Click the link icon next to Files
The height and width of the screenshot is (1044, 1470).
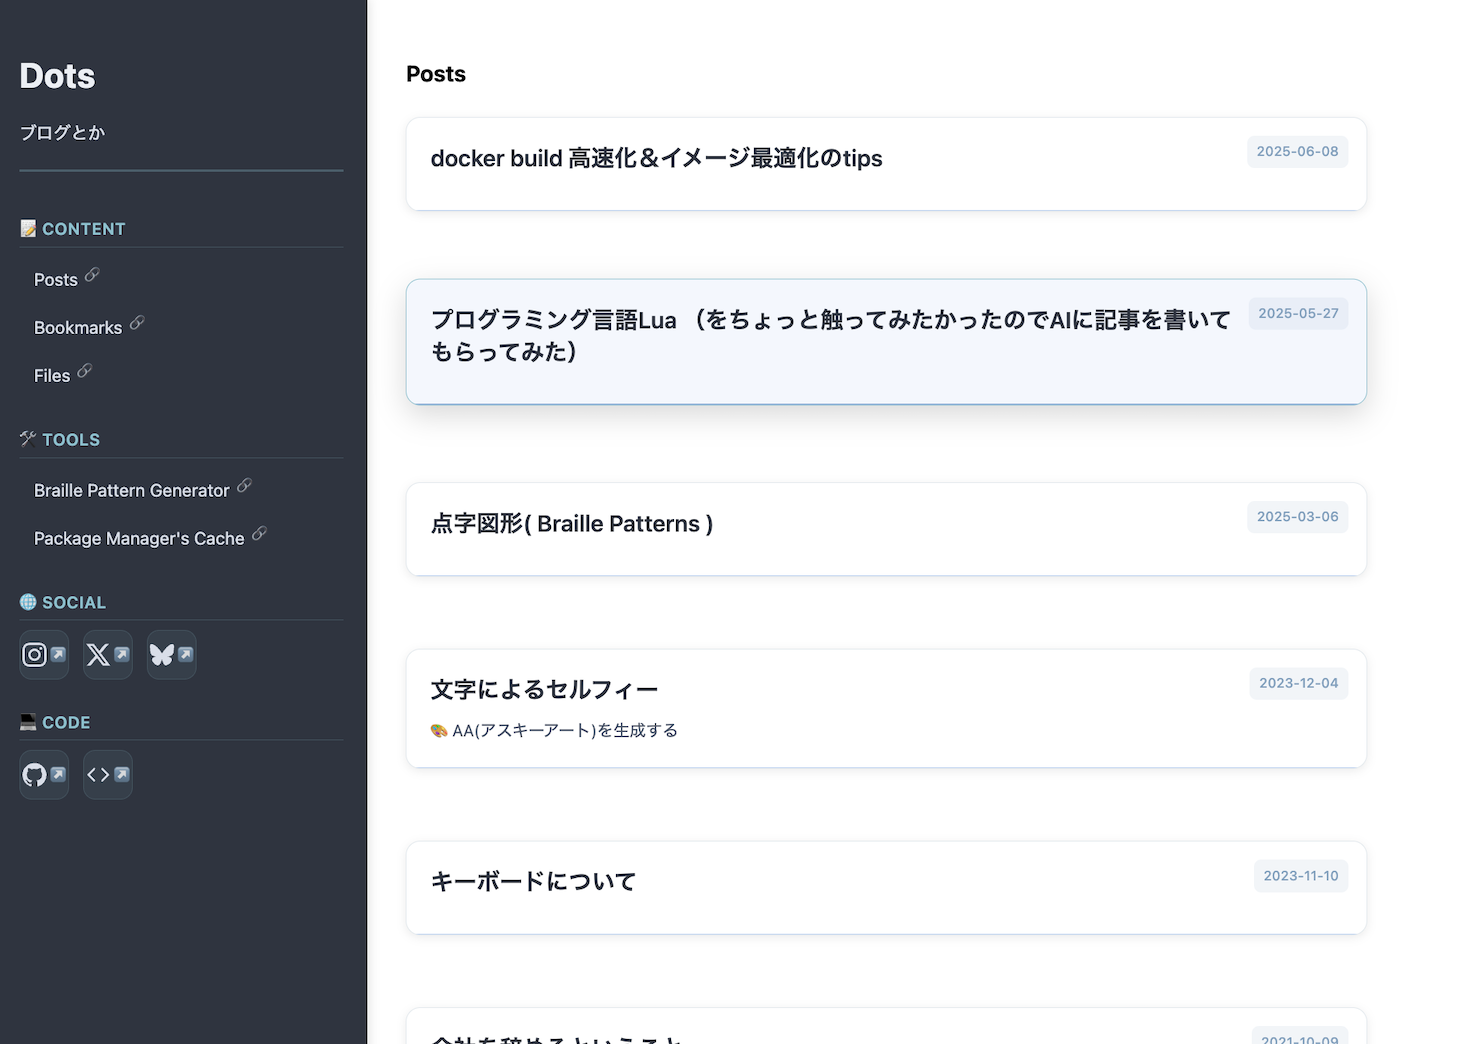coord(85,370)
